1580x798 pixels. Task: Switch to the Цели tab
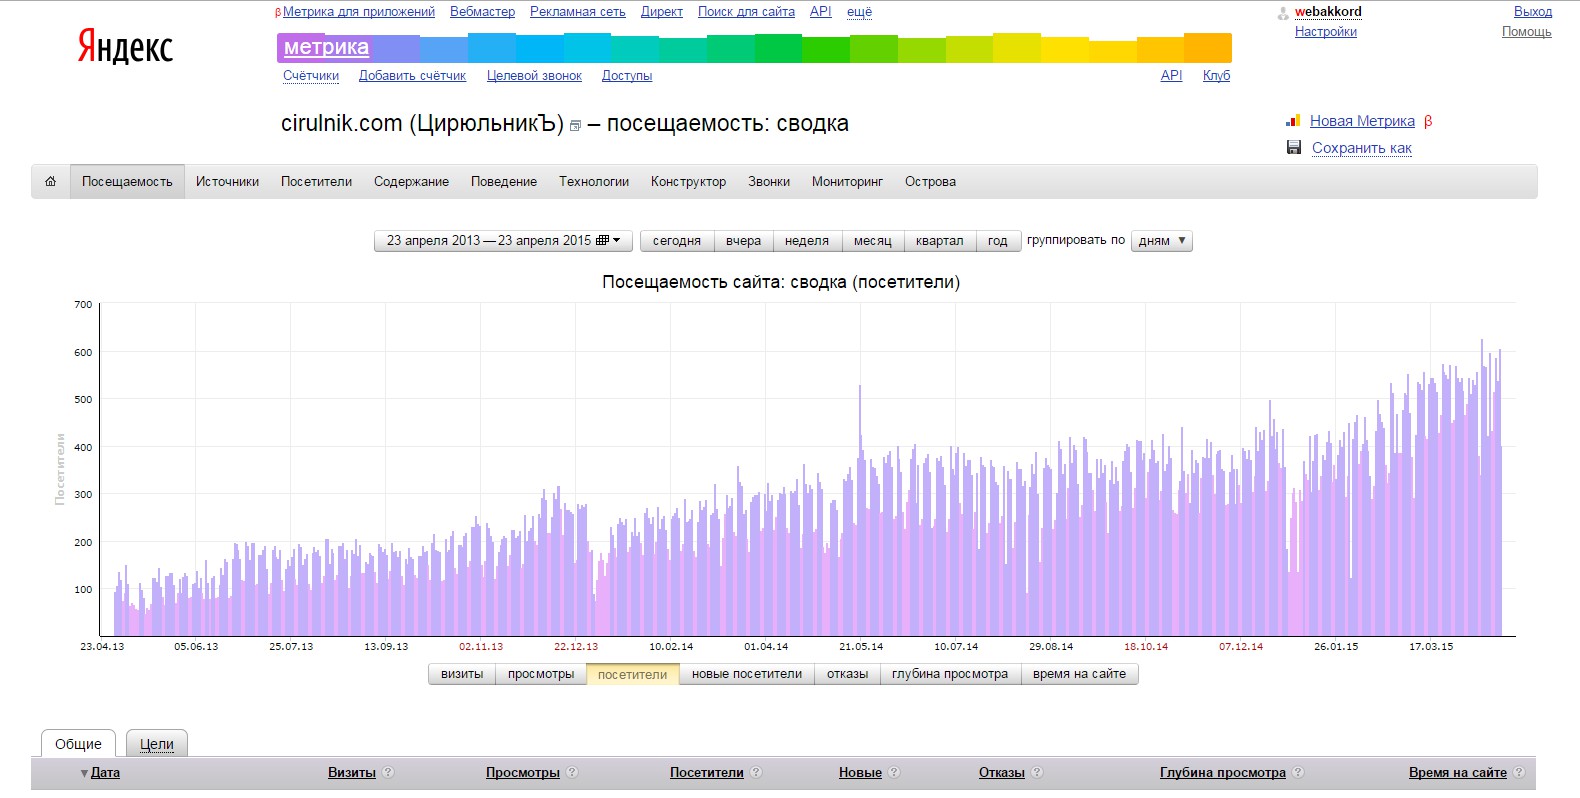pos(156,744)
